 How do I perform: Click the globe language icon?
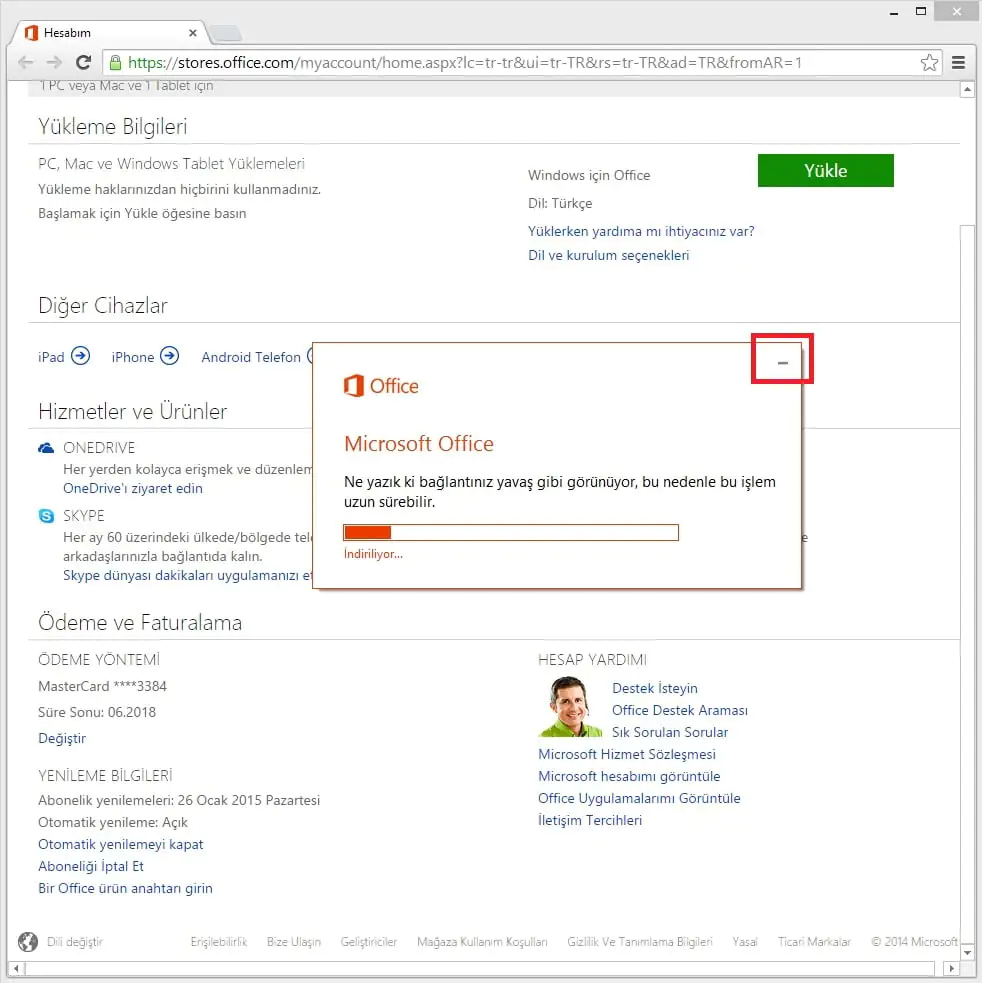(28, 942)
